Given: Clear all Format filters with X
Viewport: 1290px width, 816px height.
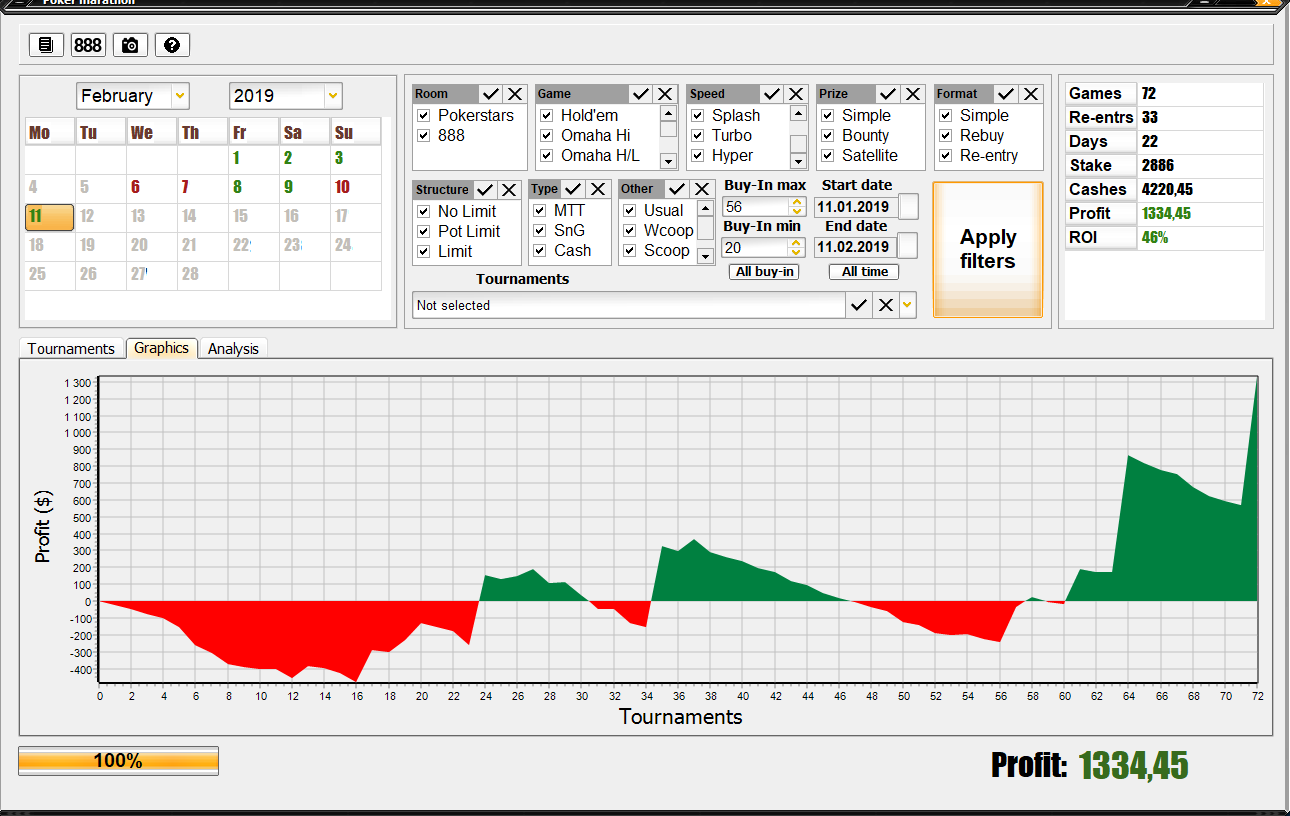Looking at the screenshot, I should pos(1031,94).
